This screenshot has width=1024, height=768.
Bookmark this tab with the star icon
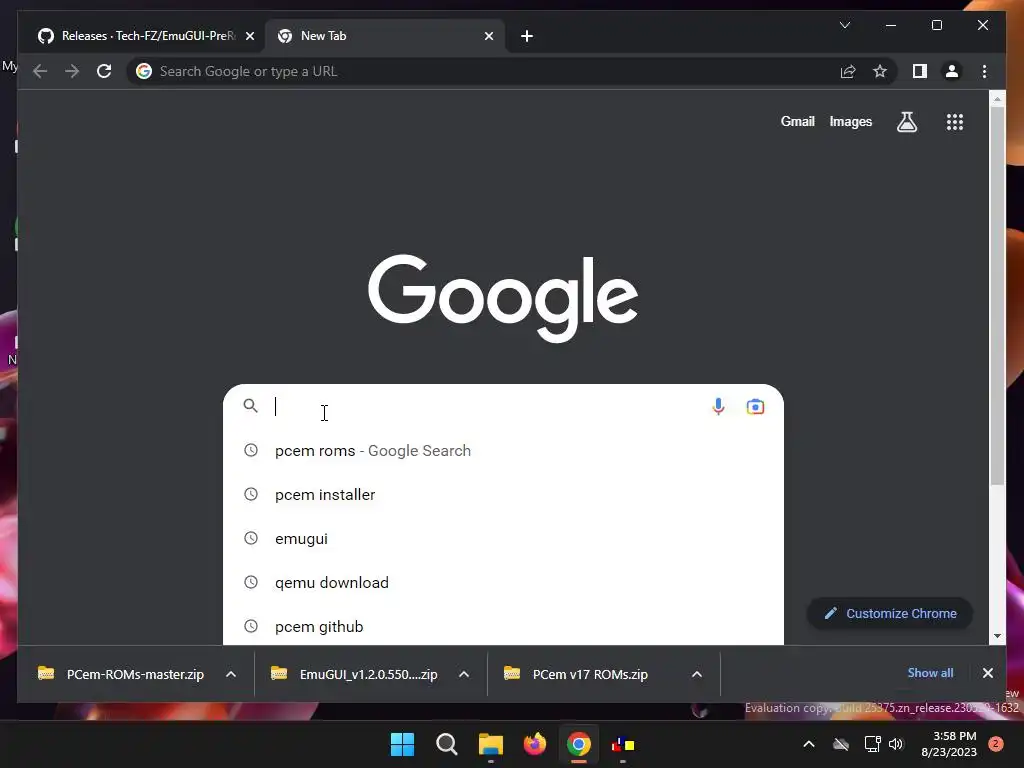point(880,71)
